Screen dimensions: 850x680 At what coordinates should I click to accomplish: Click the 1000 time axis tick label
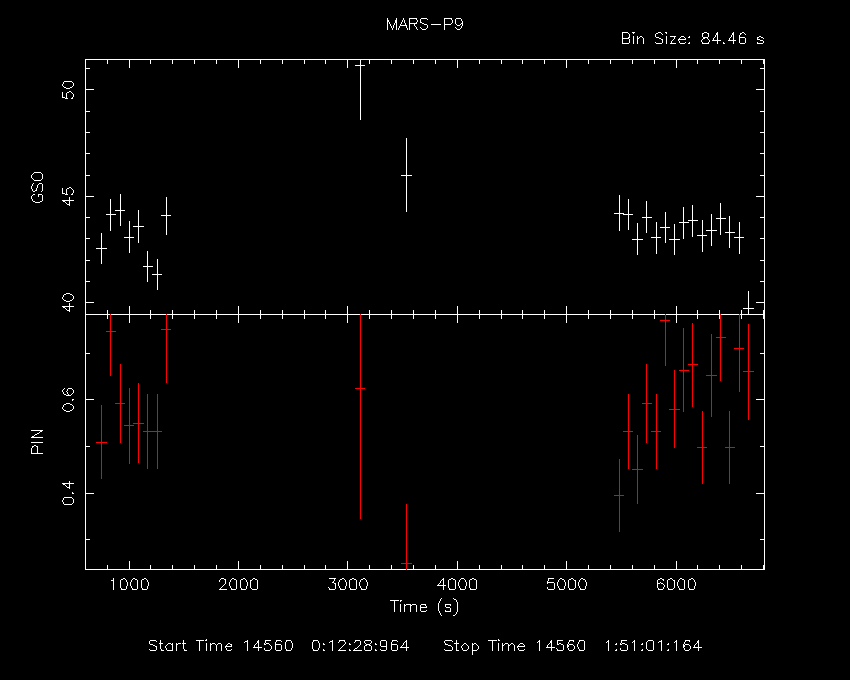pyautogui.click(x=129, y=585)
